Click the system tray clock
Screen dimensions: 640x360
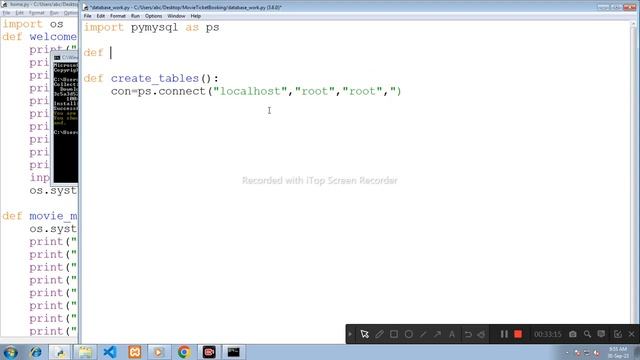618,353
